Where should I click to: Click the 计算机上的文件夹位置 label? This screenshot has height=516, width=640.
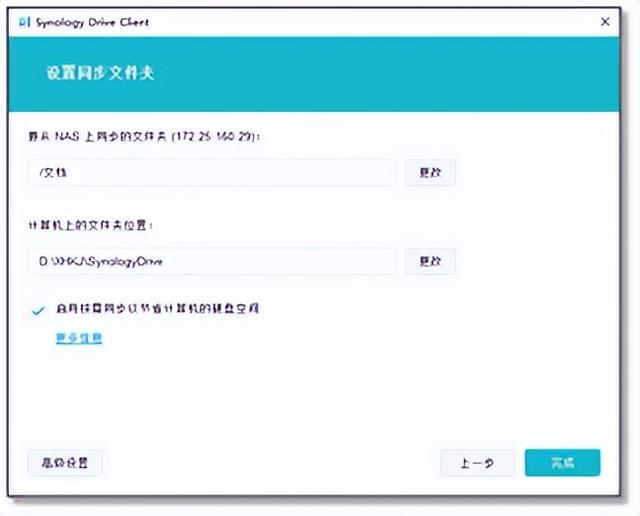coord(91,225)
